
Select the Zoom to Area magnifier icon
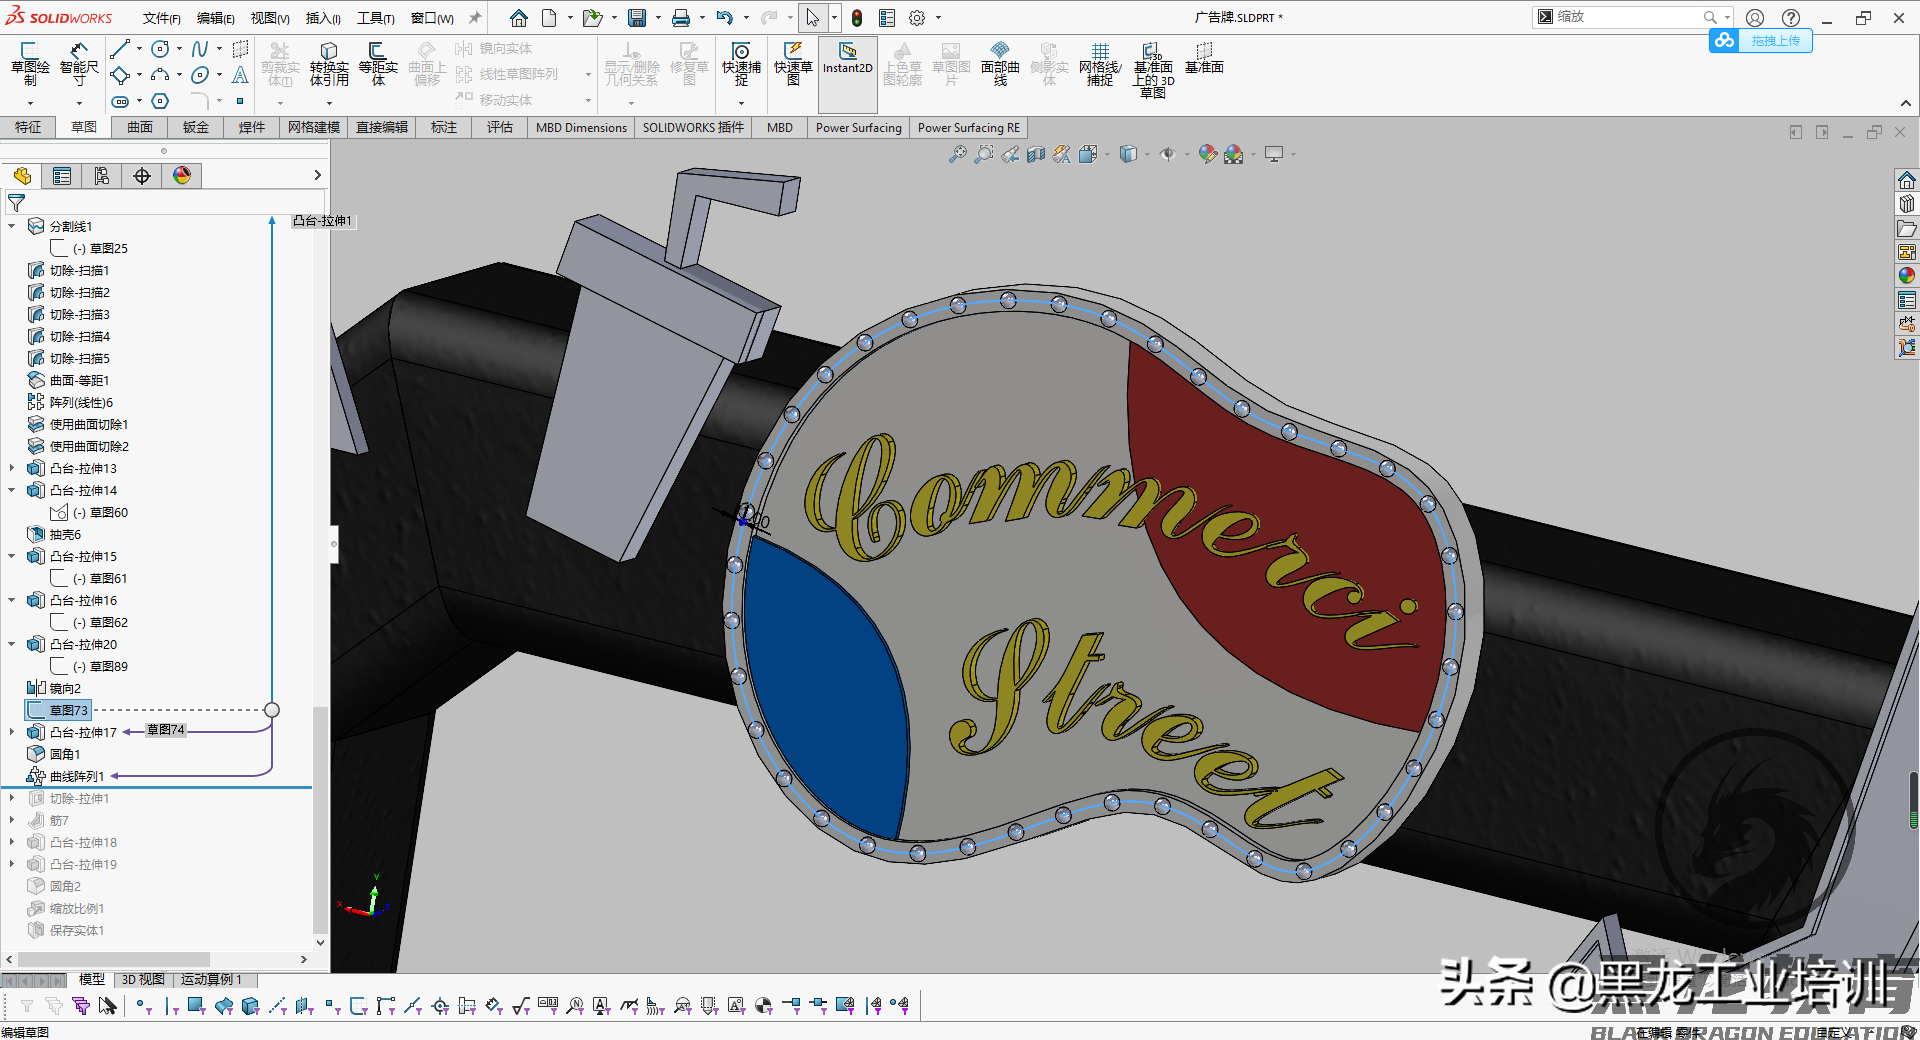point(983,154)
